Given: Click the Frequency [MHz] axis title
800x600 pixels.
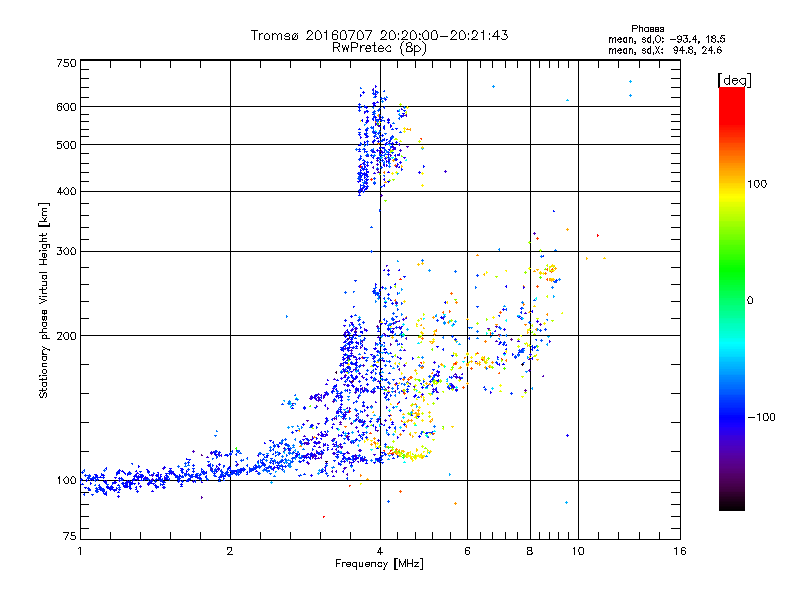Looking at the screenshot, I should click(x=379, y=564).
